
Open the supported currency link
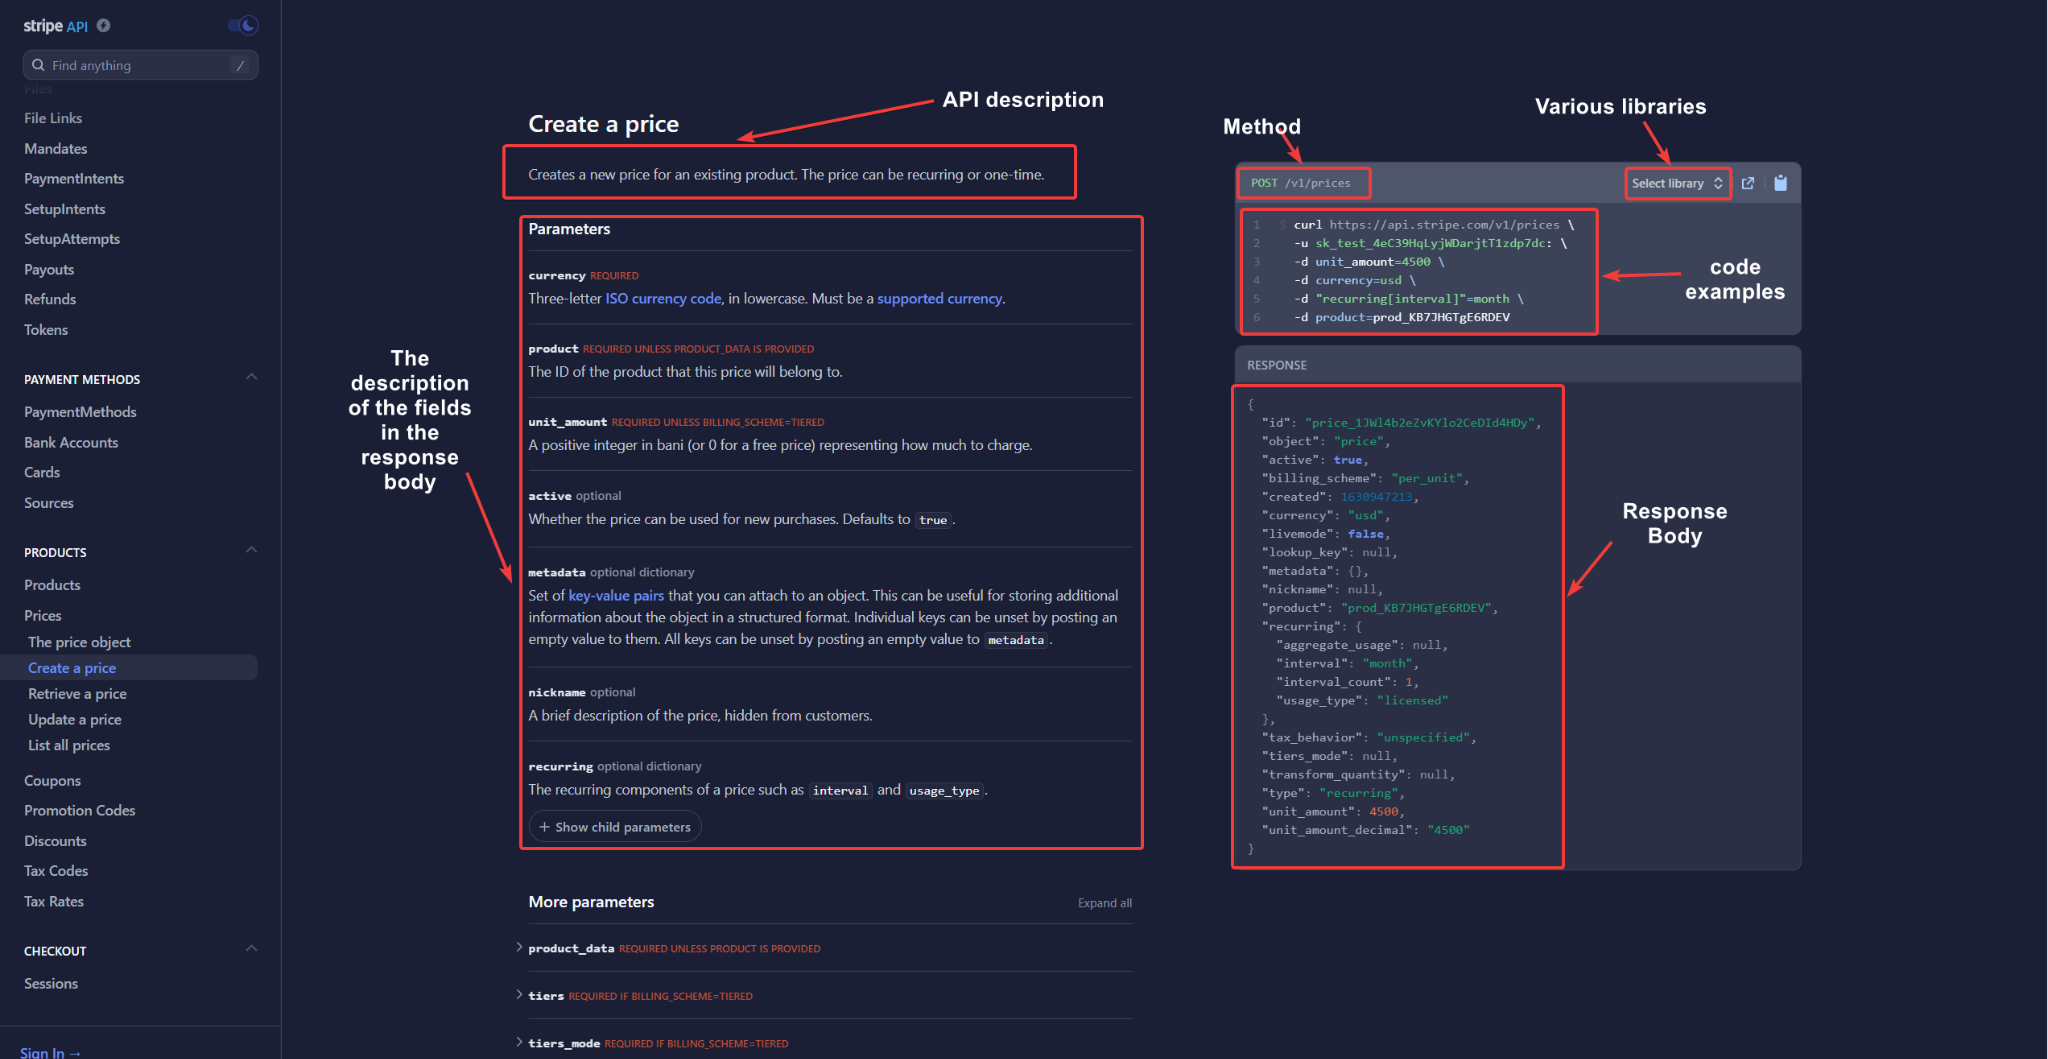(939, 298)
